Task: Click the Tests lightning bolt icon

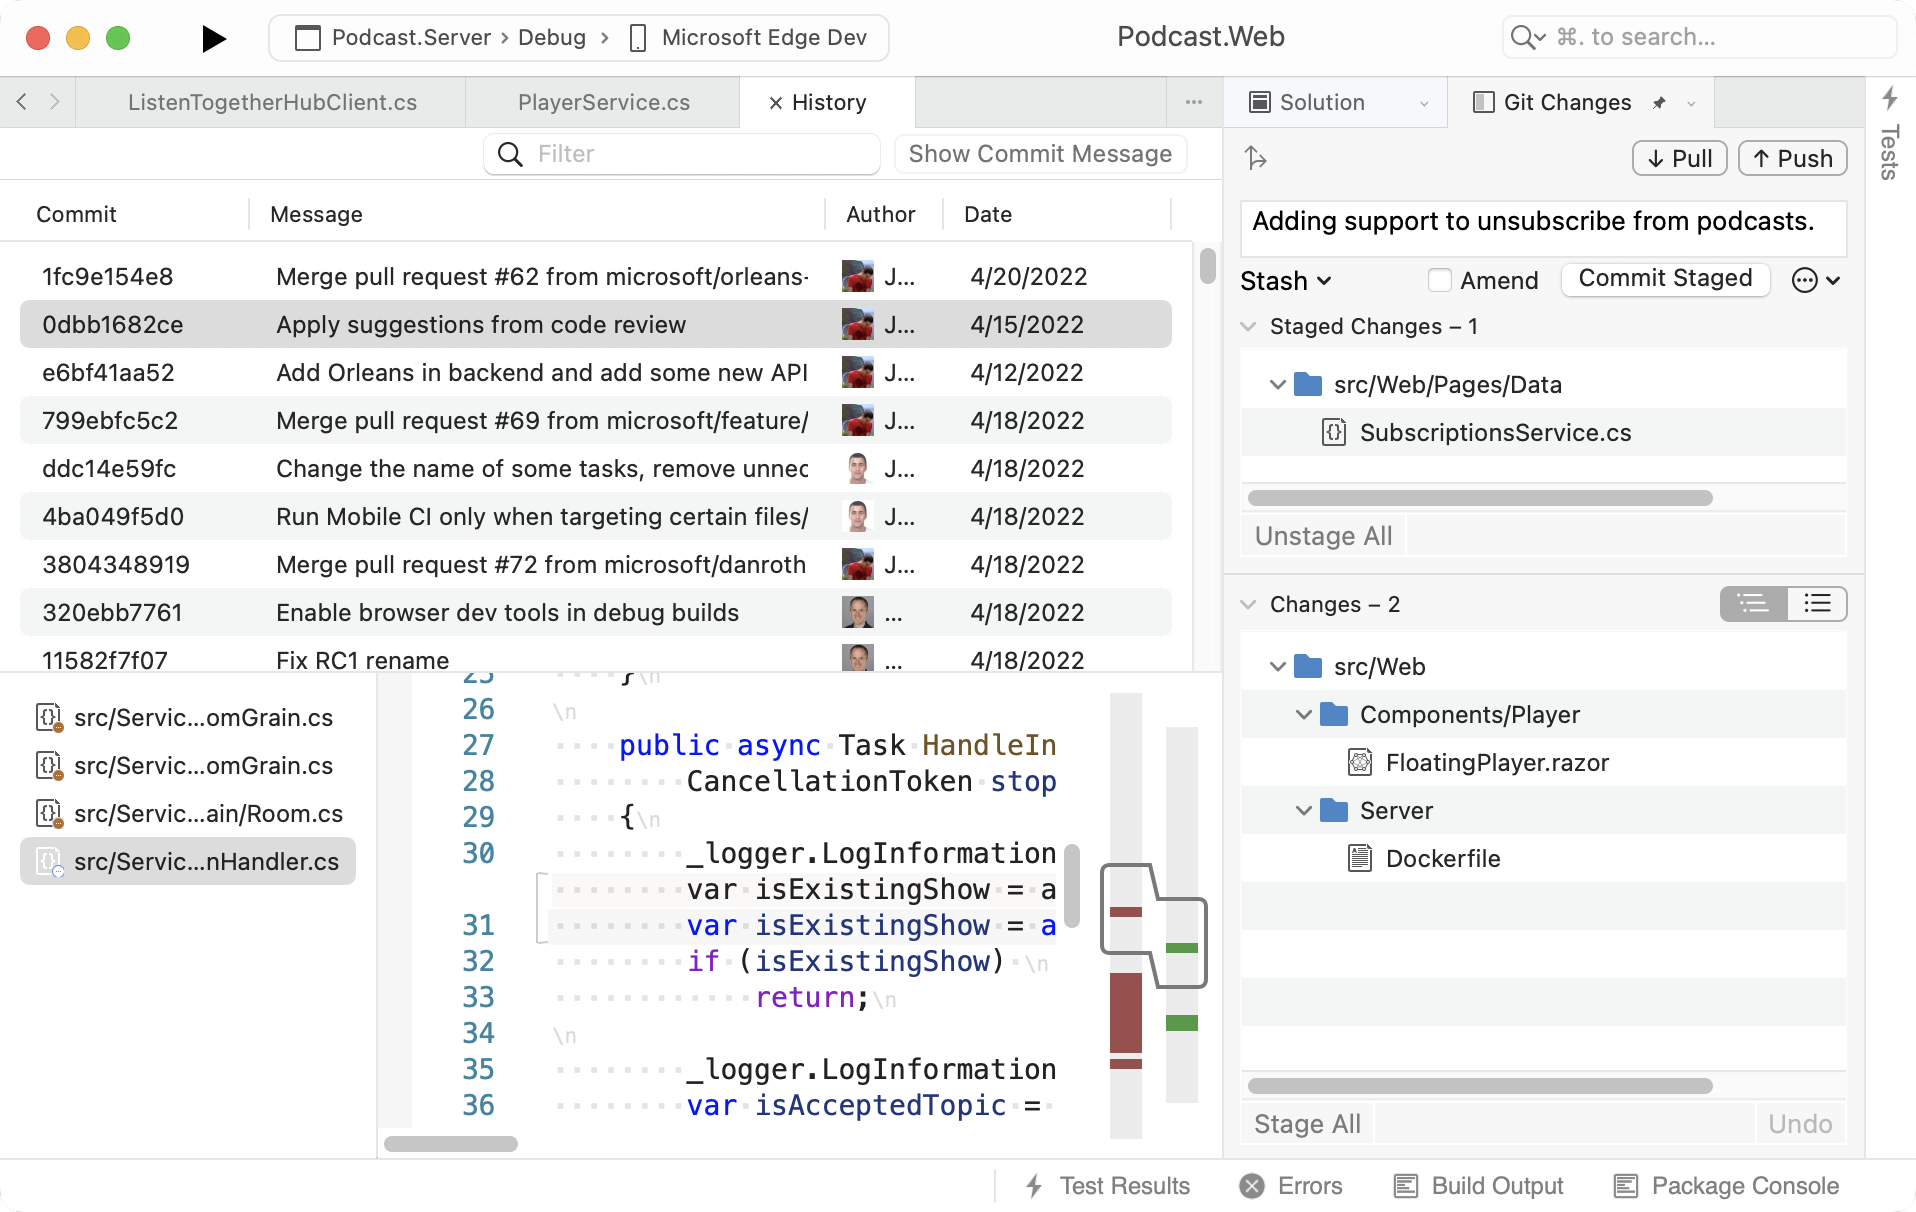Action: point(1889,98)
